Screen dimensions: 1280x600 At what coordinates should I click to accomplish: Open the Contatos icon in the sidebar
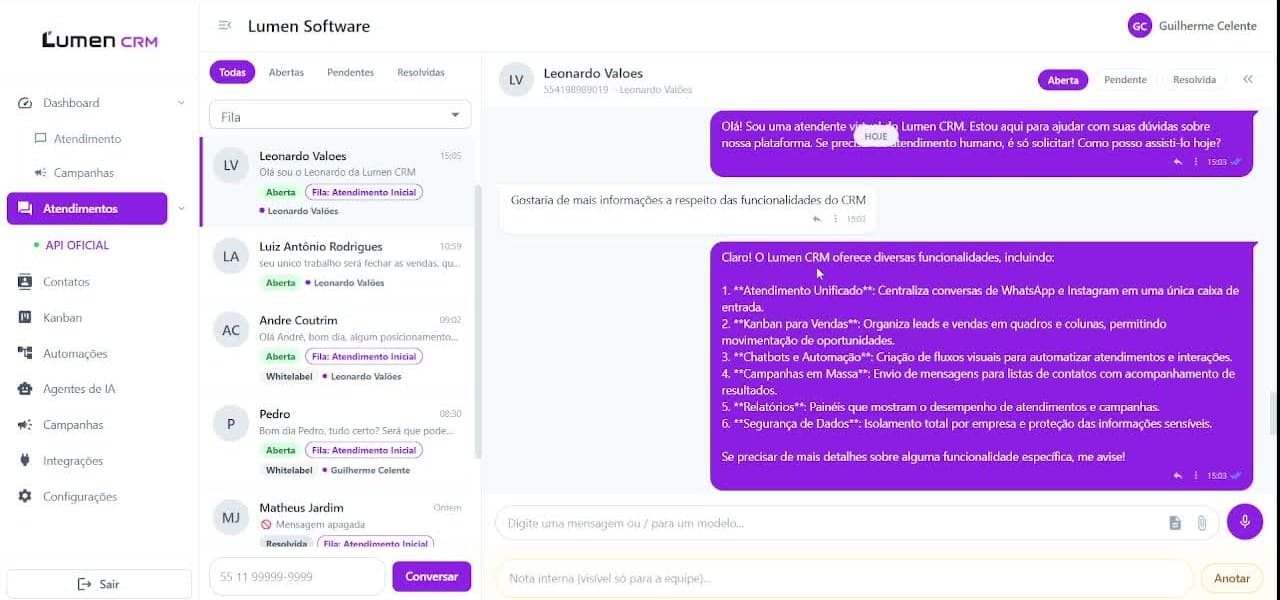coord(25,282)
